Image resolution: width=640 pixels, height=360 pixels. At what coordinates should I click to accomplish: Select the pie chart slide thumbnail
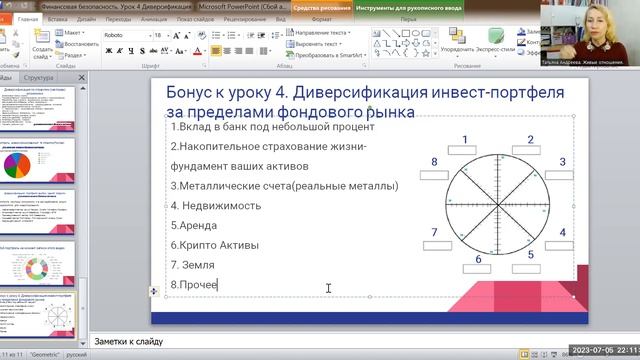(37, 161)
